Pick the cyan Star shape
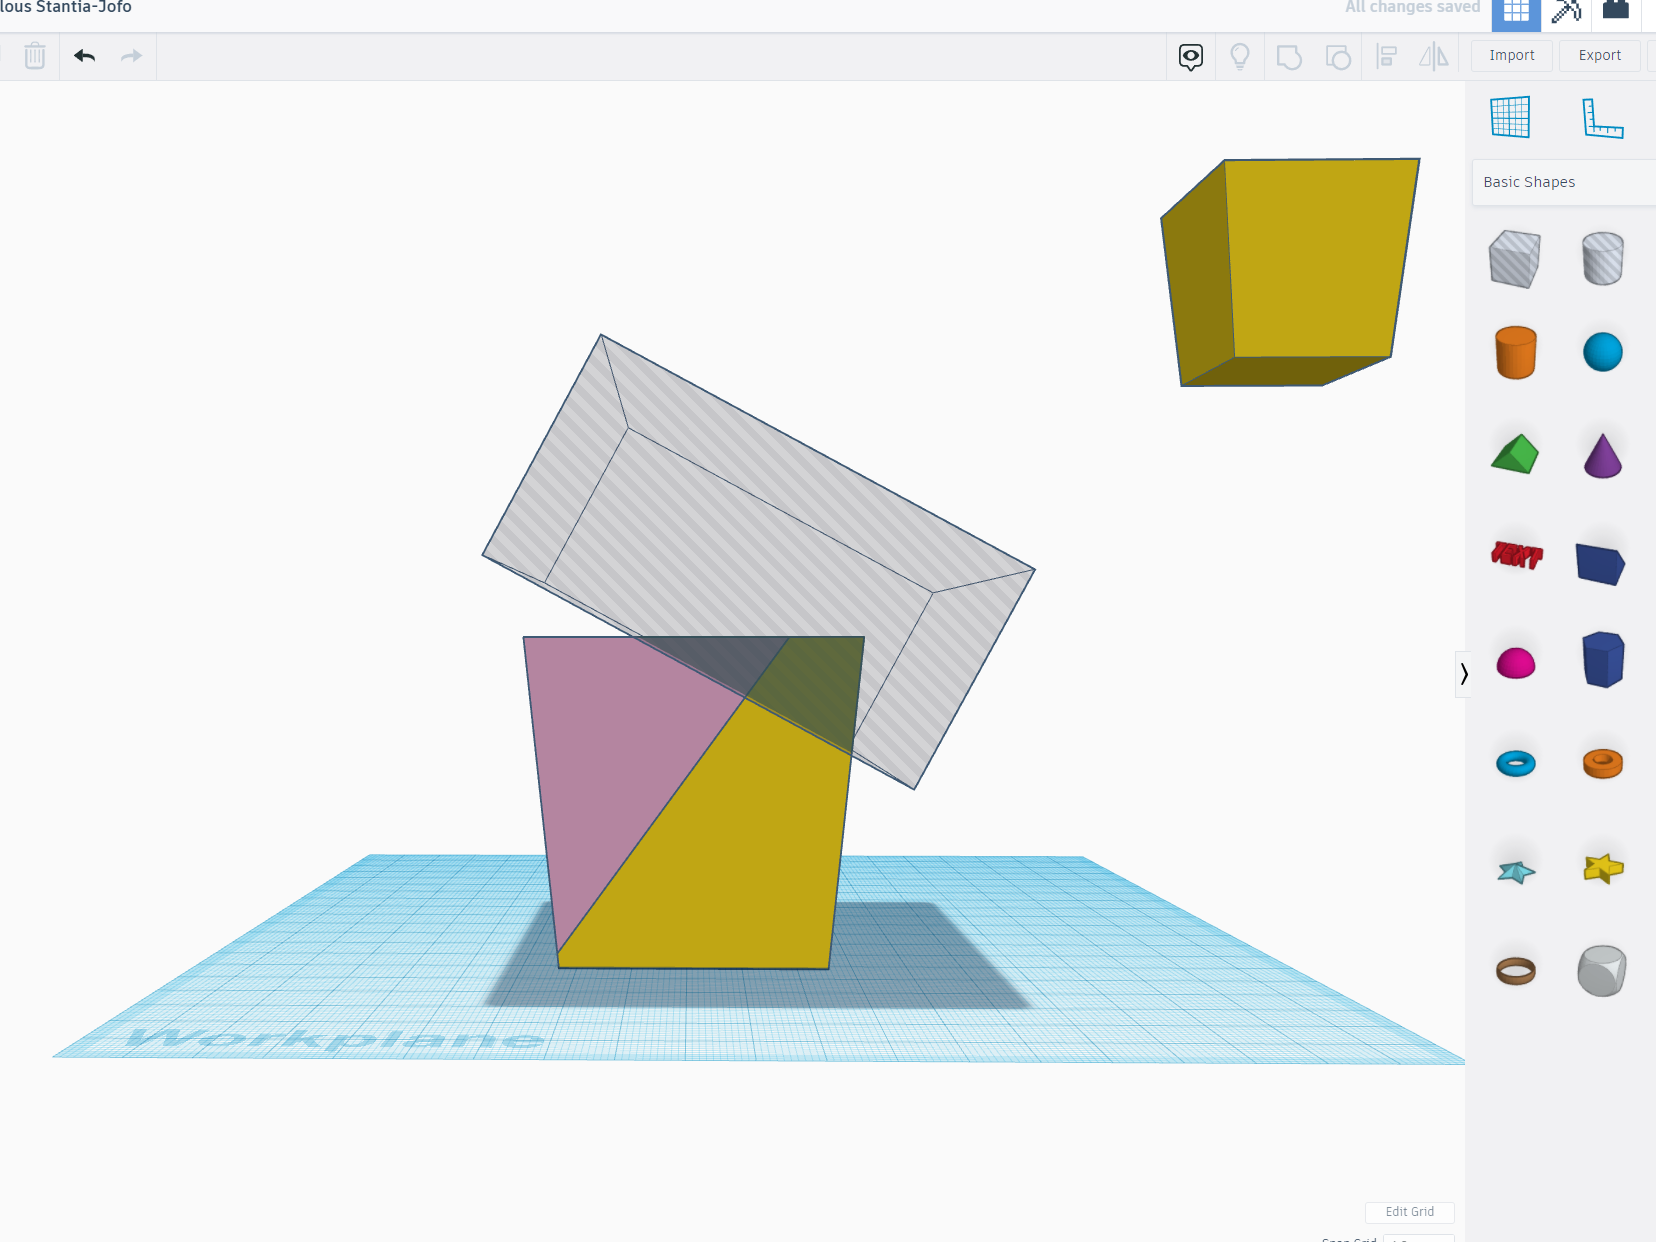Viewport: 1656px width, 1242px height. [1516, 871]
